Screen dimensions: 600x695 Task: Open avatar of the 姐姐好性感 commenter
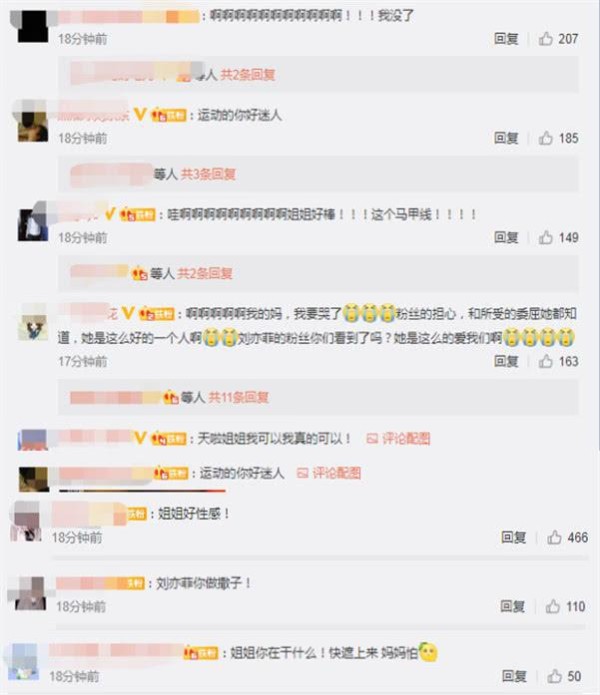pyautogui.click(x=26, y=521)
